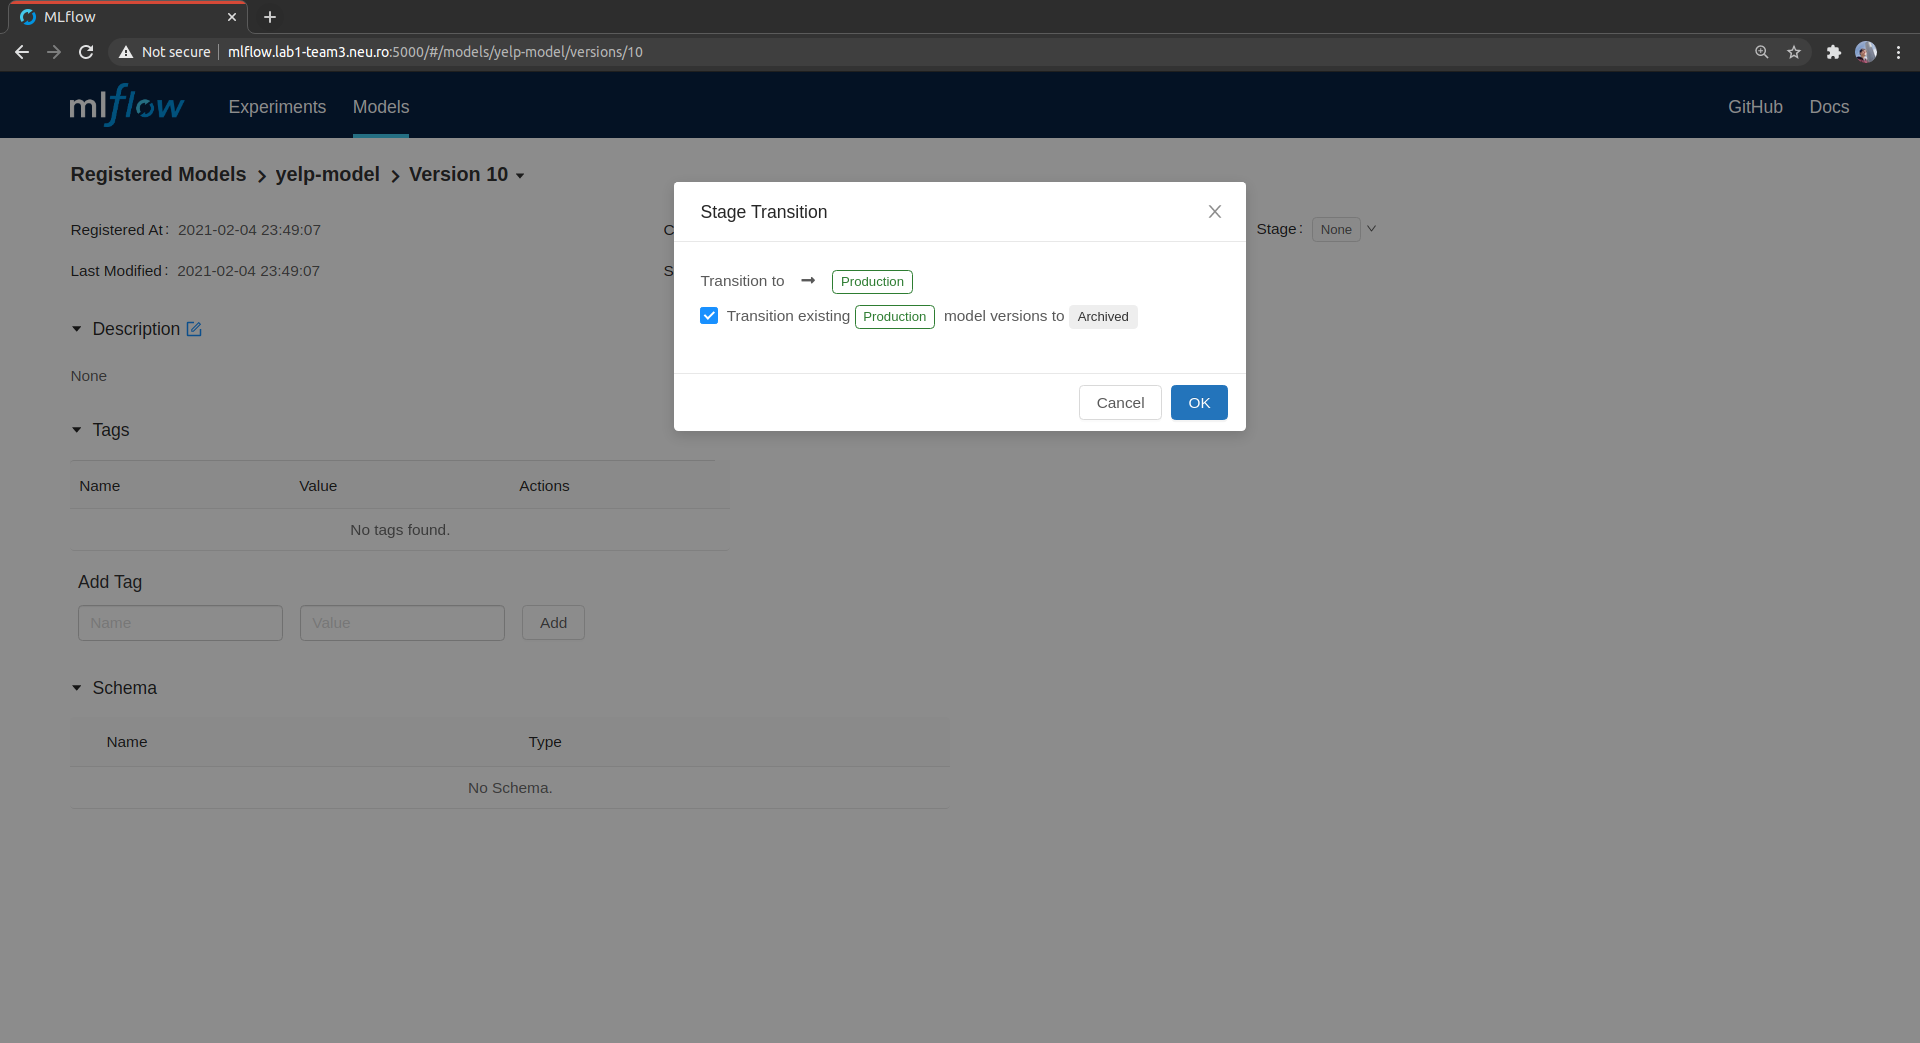The width and height of the screenshot is (1920, 1043).
Task: Open the Stage None dropdown
Action: click(x=1345, y=229)
